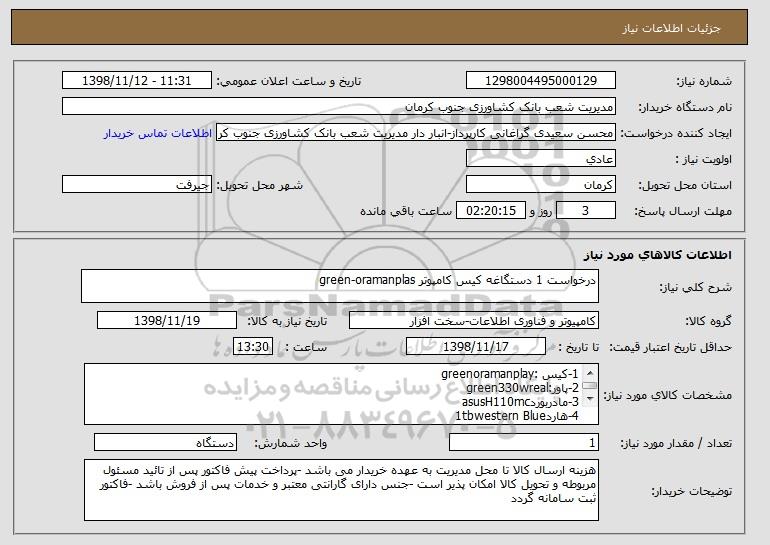Click the شماره نیاز label

(x=704, y=81)
